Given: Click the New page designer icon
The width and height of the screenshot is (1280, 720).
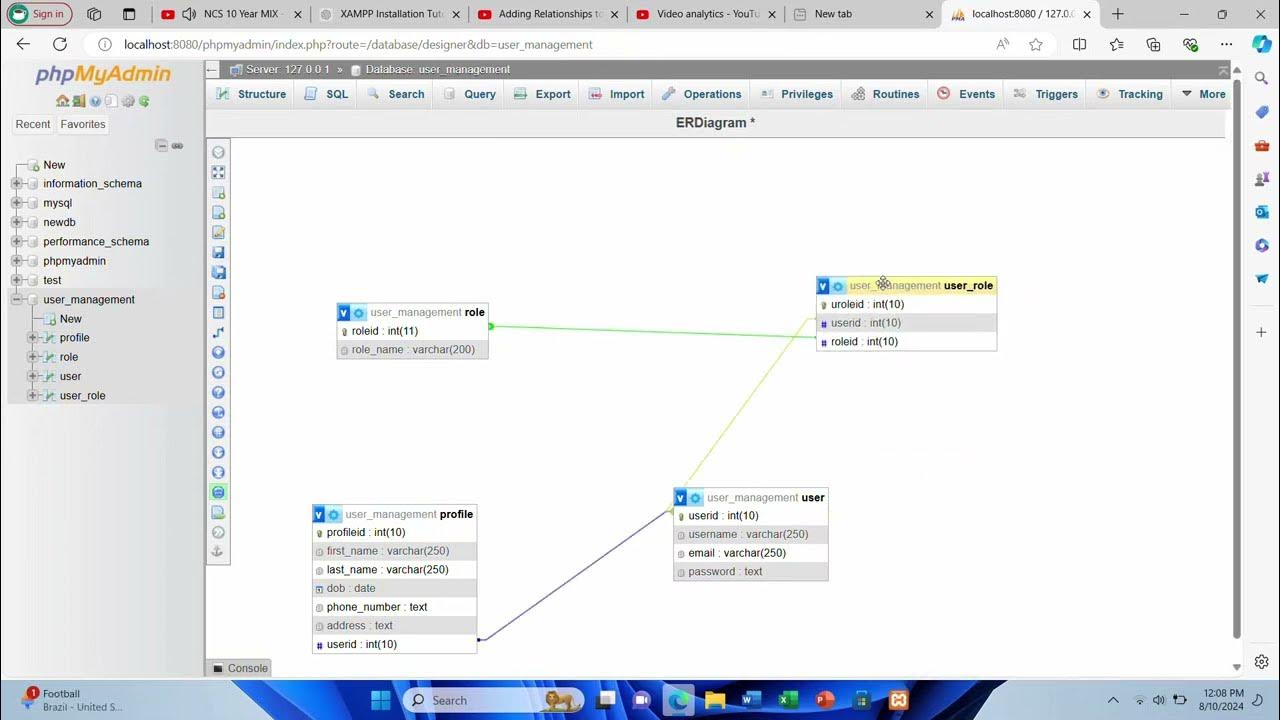Looking at the screenshot, I should click(x=218, y=212).
